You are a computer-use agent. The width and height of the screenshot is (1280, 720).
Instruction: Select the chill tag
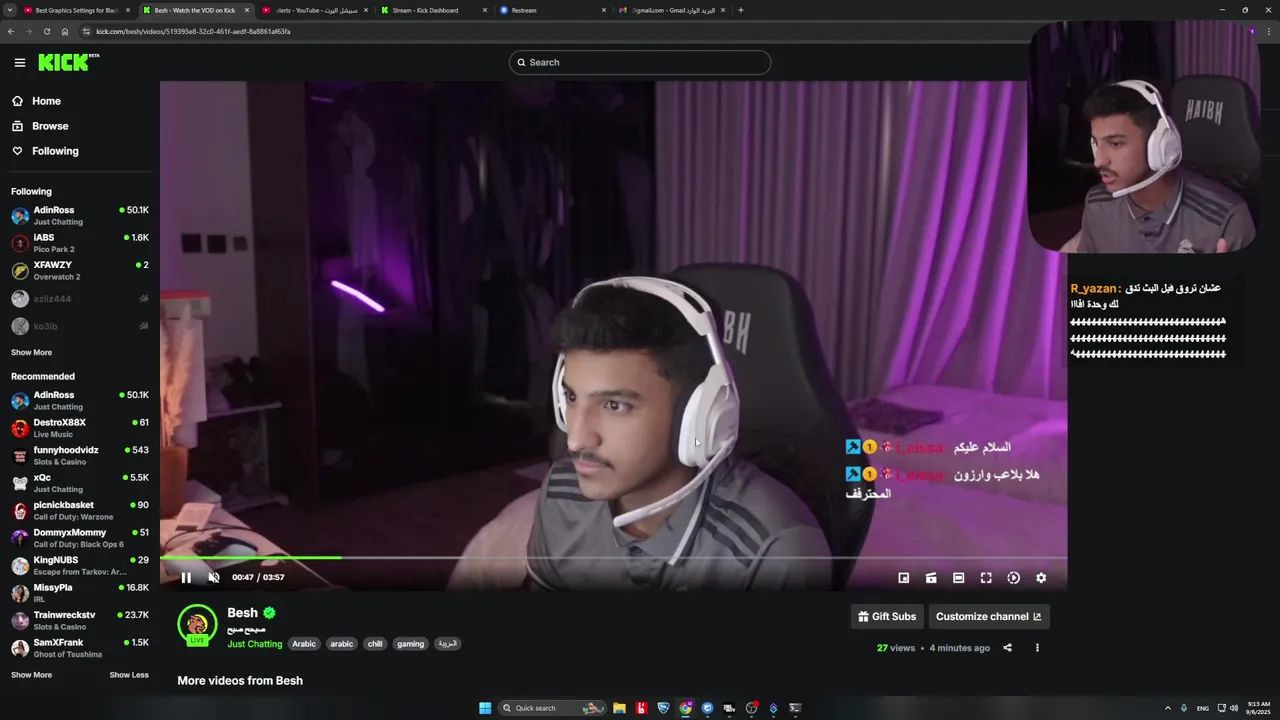point(375,644)
